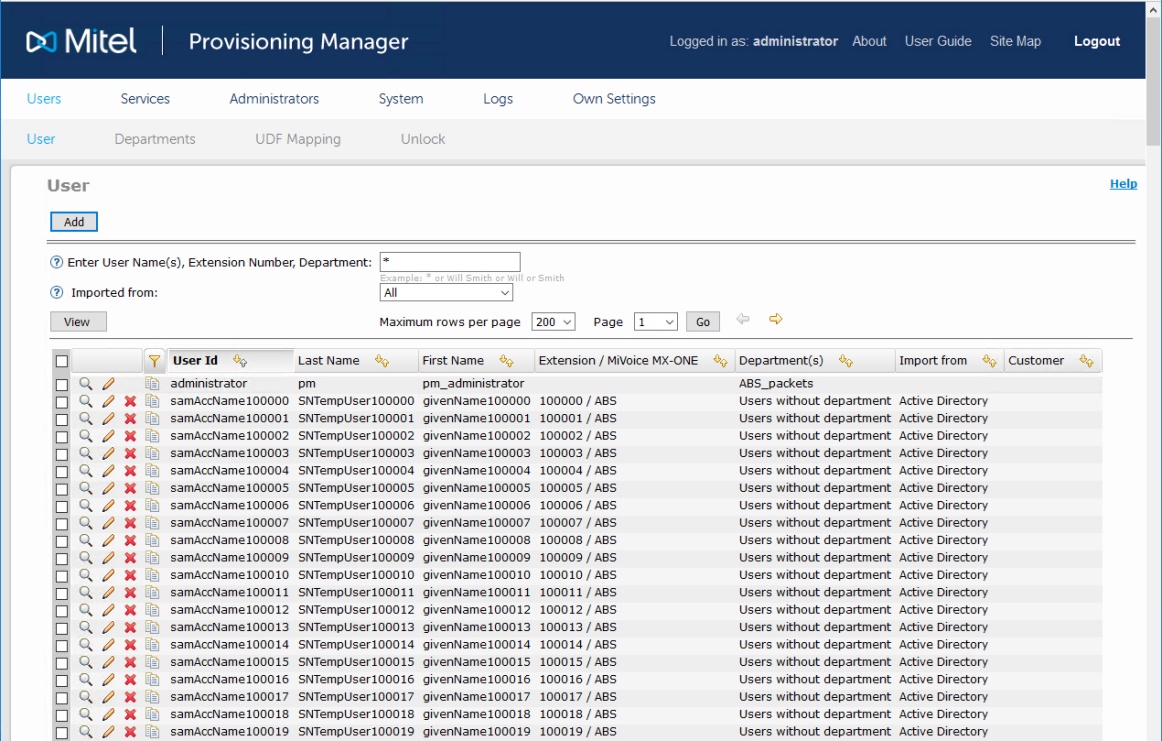
Task: Open the Imported from dropdown
Action: click(x=446, y=293)
